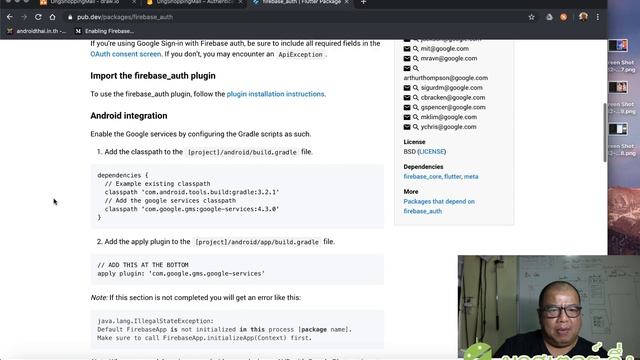Viewport: 640px width, 360px height.
Task: Open the Enabling Firebase bookmark
Action: 105,31
